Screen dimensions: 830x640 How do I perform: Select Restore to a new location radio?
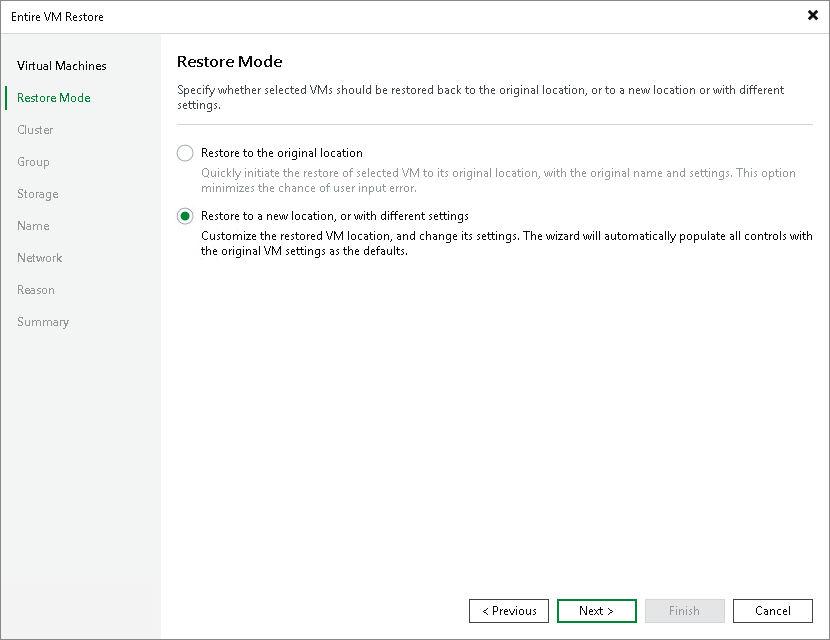pos(185,216)
